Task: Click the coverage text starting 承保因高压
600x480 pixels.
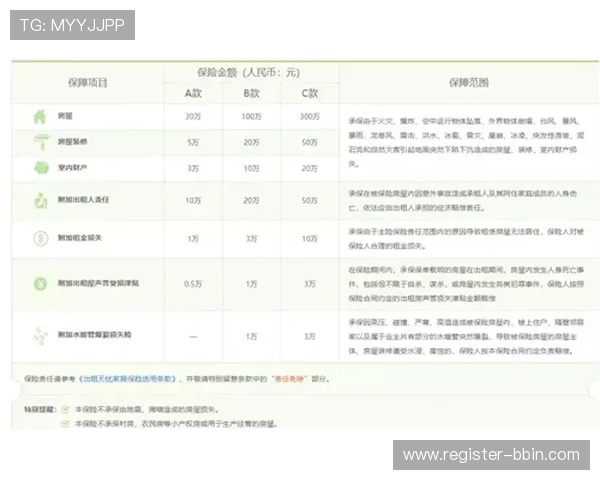Action: pos(466,336)
